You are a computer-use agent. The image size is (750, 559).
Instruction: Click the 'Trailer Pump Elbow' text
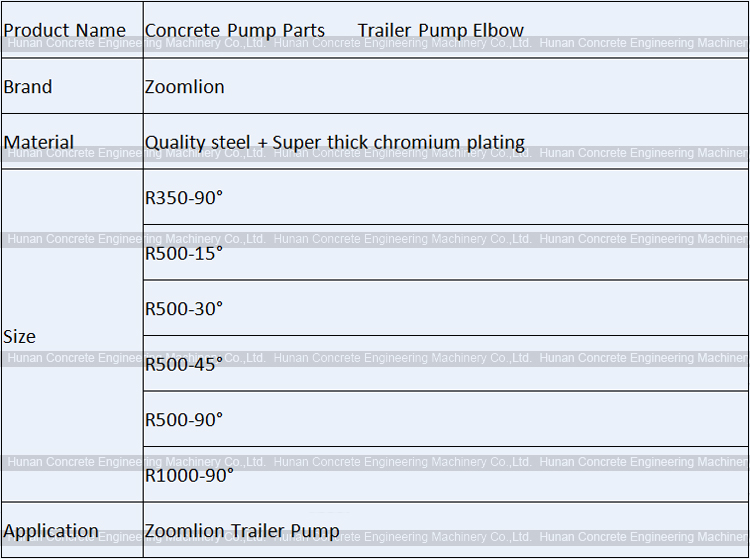tap(440, 31)
